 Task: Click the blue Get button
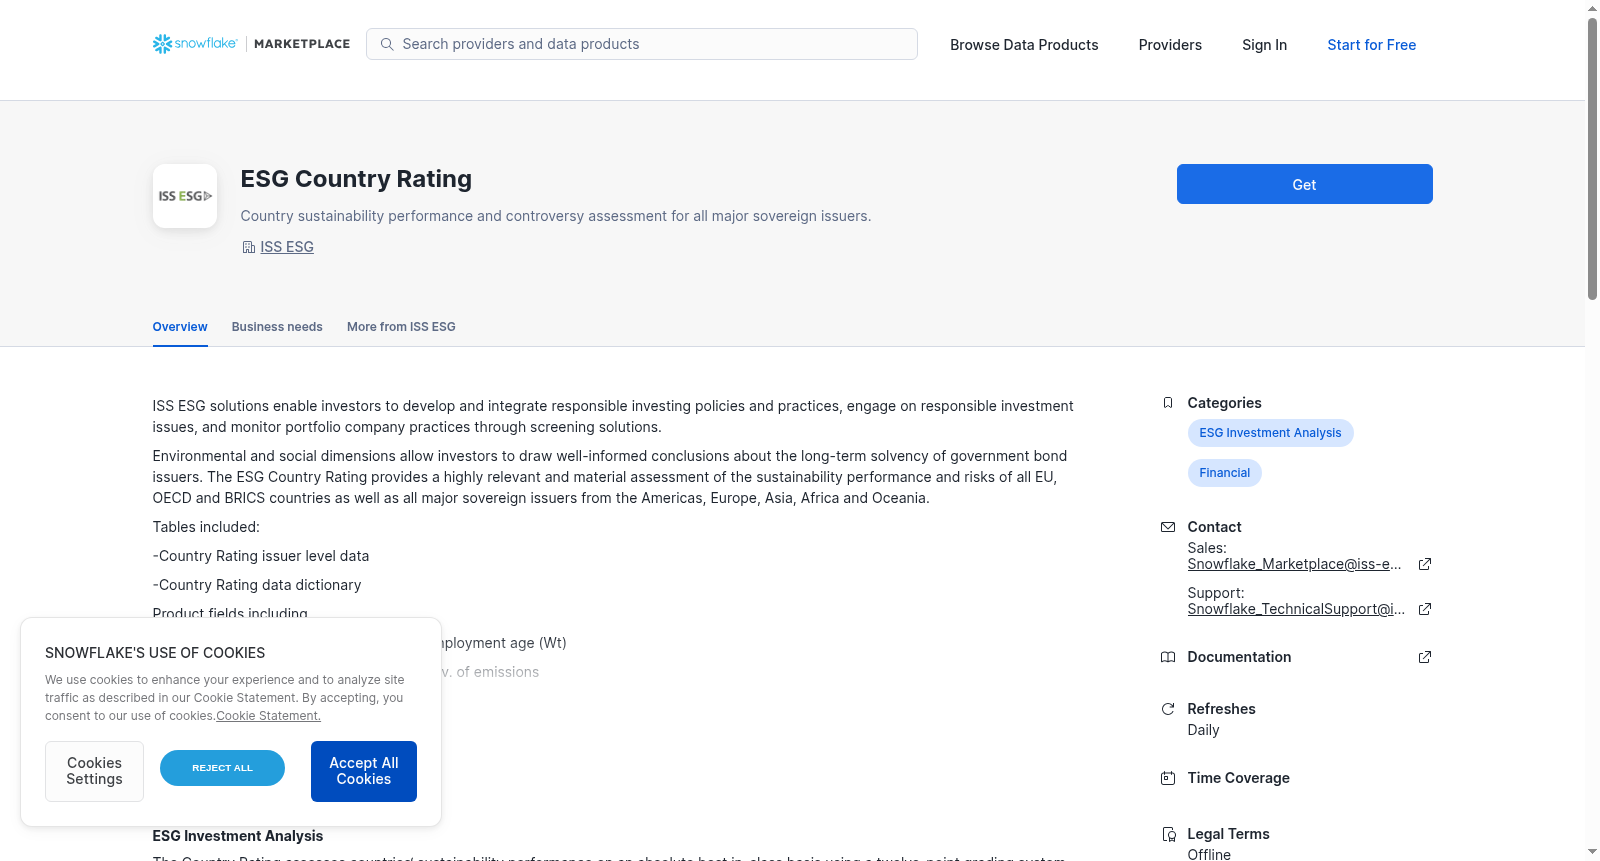[1304, 184]
